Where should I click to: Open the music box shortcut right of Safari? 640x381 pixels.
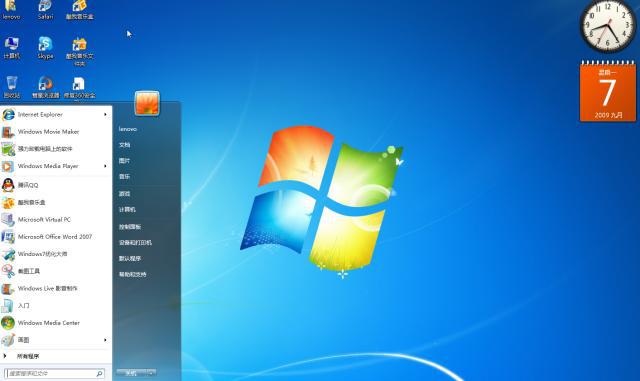(79, 10)
